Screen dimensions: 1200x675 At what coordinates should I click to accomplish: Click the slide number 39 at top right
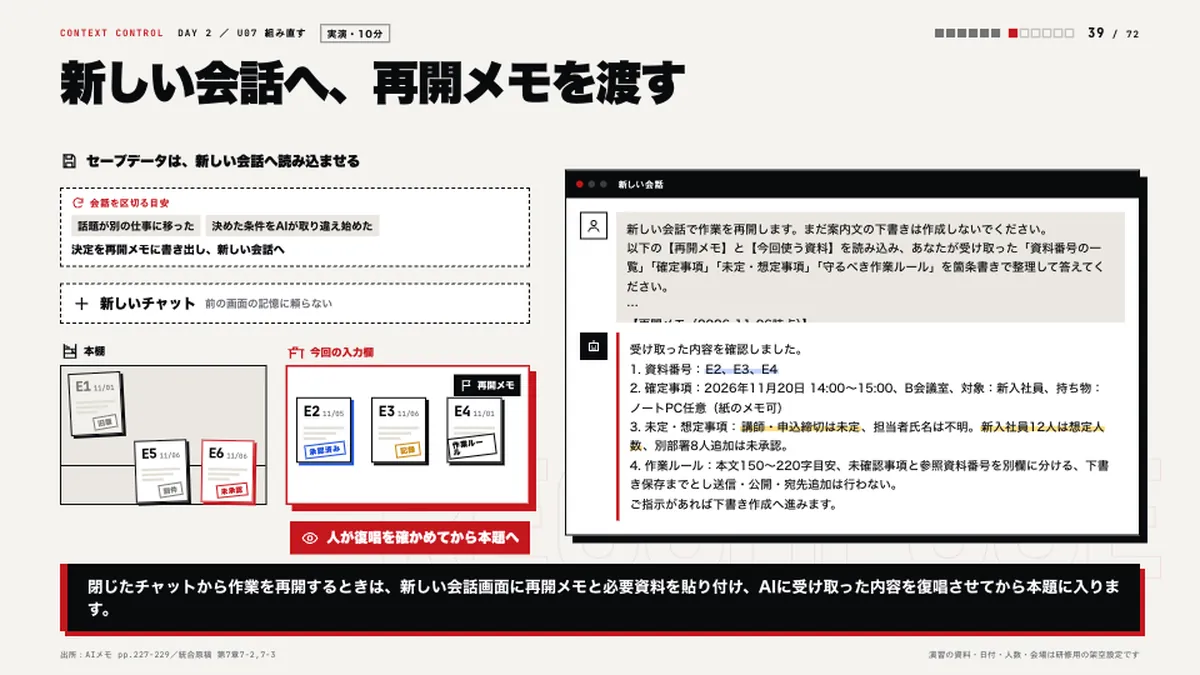(1096, 33)
